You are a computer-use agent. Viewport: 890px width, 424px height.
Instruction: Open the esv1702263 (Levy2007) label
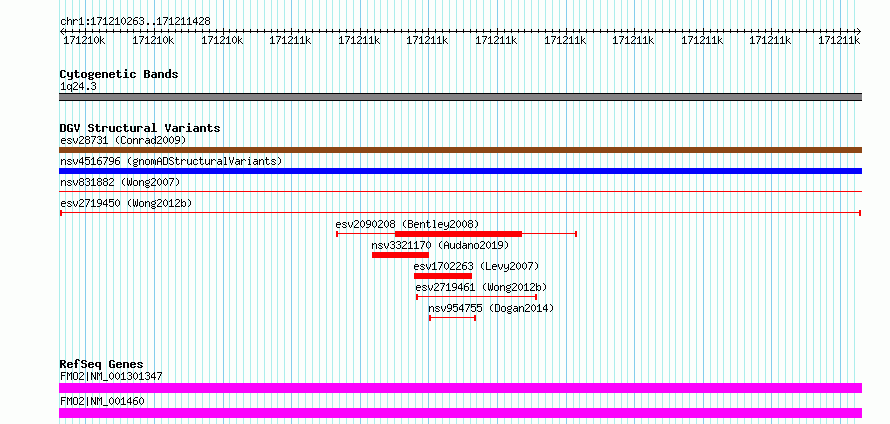[476, 266]
